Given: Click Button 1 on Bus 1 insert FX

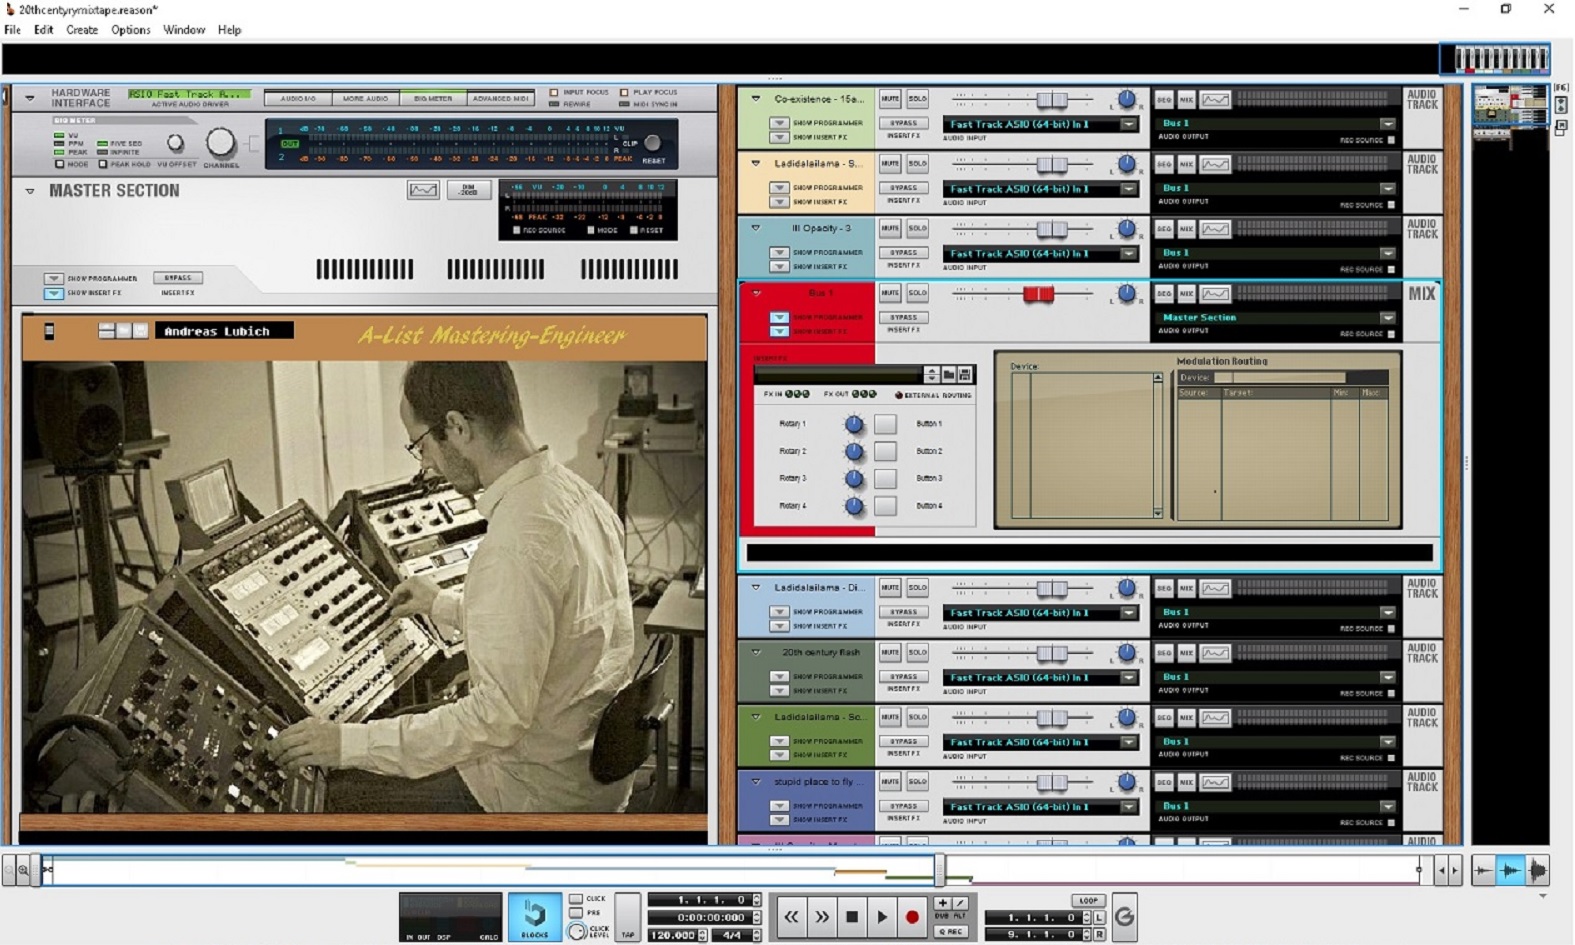Looking at the screenshot, I should [x=885, y=424].
